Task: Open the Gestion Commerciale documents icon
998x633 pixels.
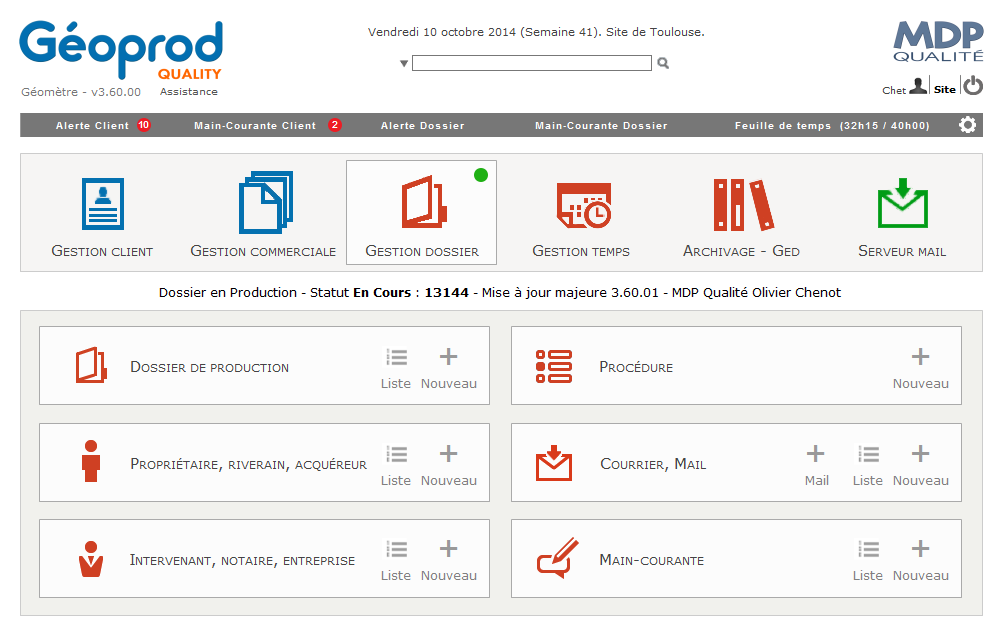Action: (x=265, y=202)
